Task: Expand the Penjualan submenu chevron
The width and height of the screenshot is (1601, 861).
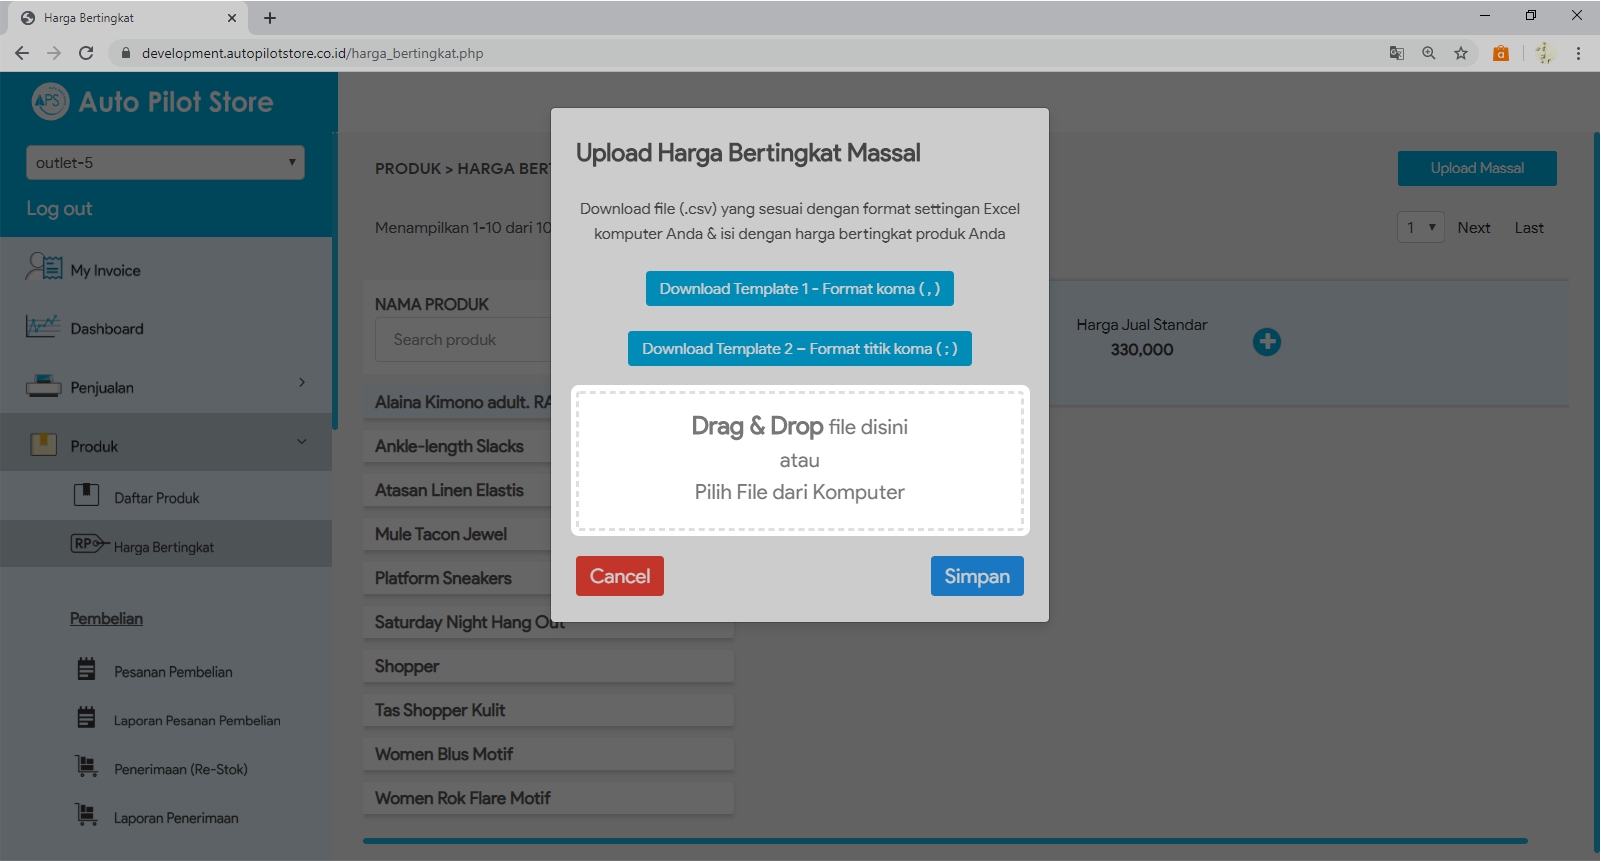Action: pos(302,383)
